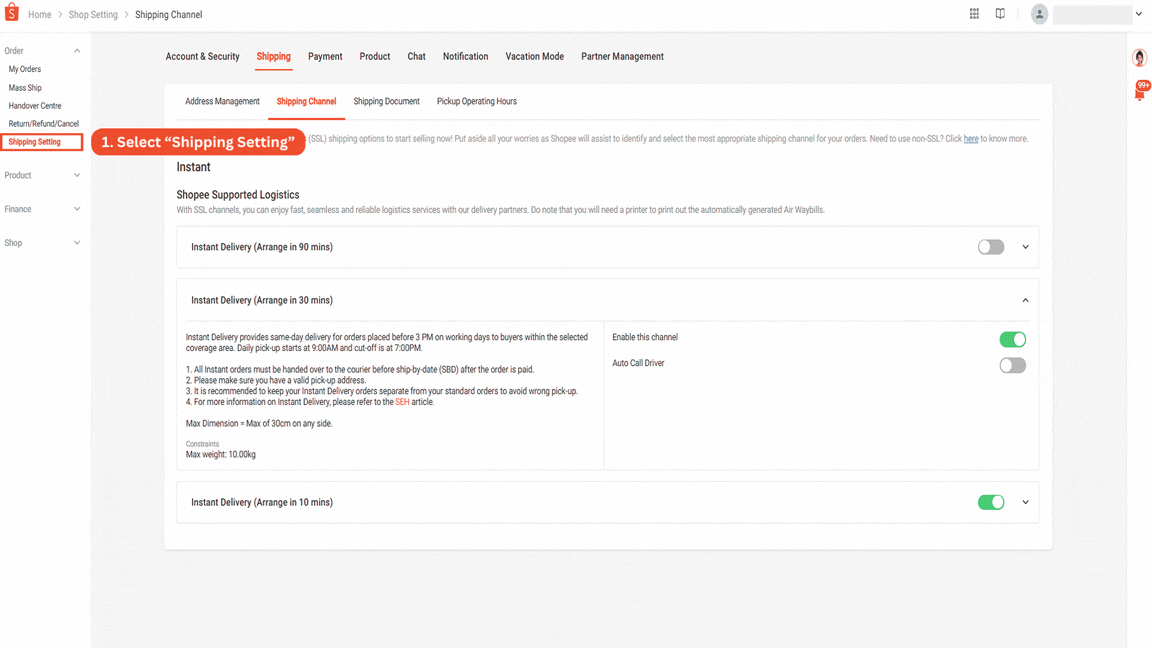Image resolution: width=1152 pixels, height=648 pixels.
Task: Switch to the Chat tab
Action: point(417,57)
